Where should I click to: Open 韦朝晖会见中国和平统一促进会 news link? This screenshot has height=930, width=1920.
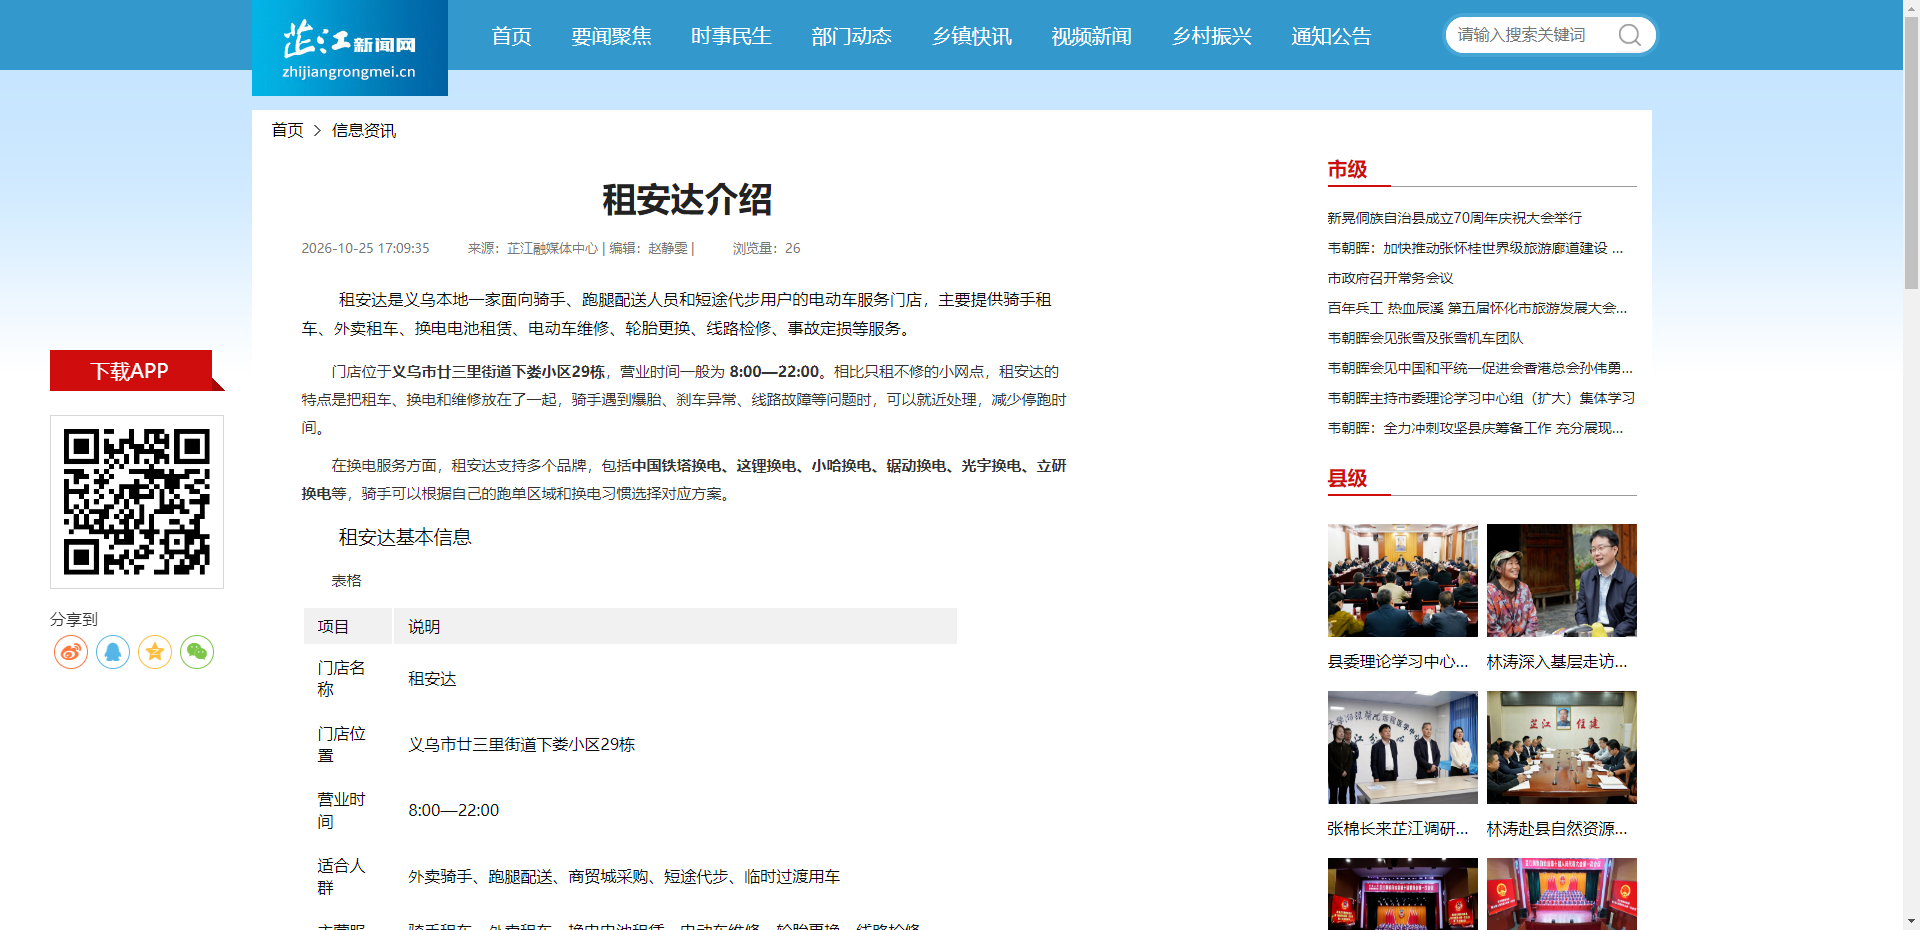1480,368
